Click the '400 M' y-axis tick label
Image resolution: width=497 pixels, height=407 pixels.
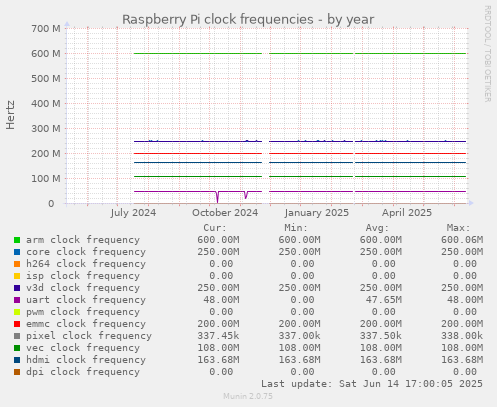click(x=46, y=104)
